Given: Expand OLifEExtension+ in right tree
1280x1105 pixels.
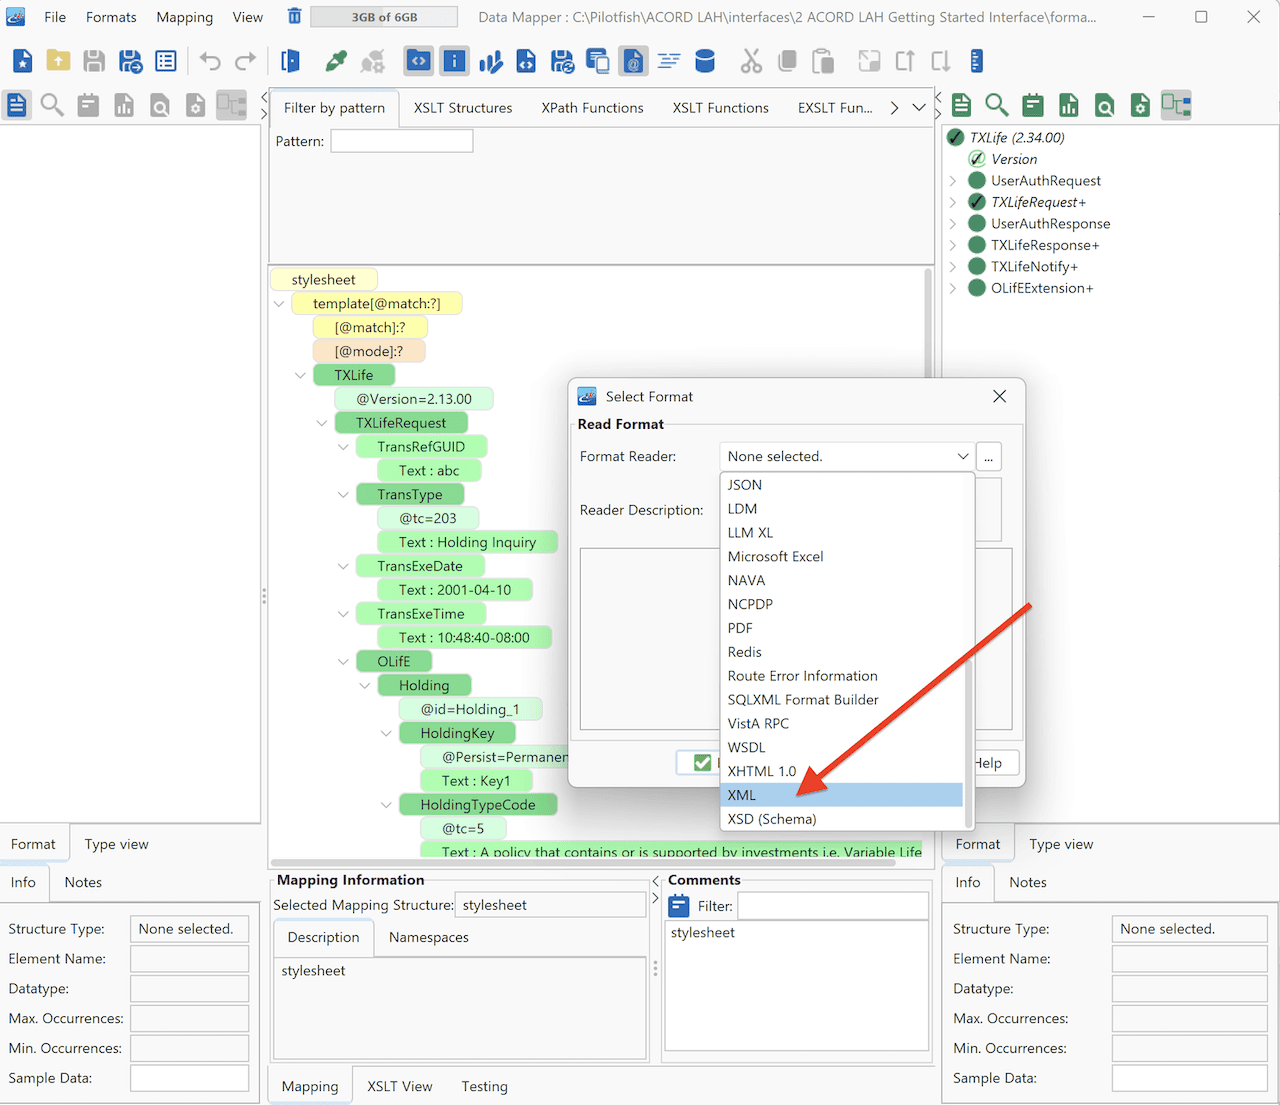Looking at the screenshot, I should pos(953,288).
